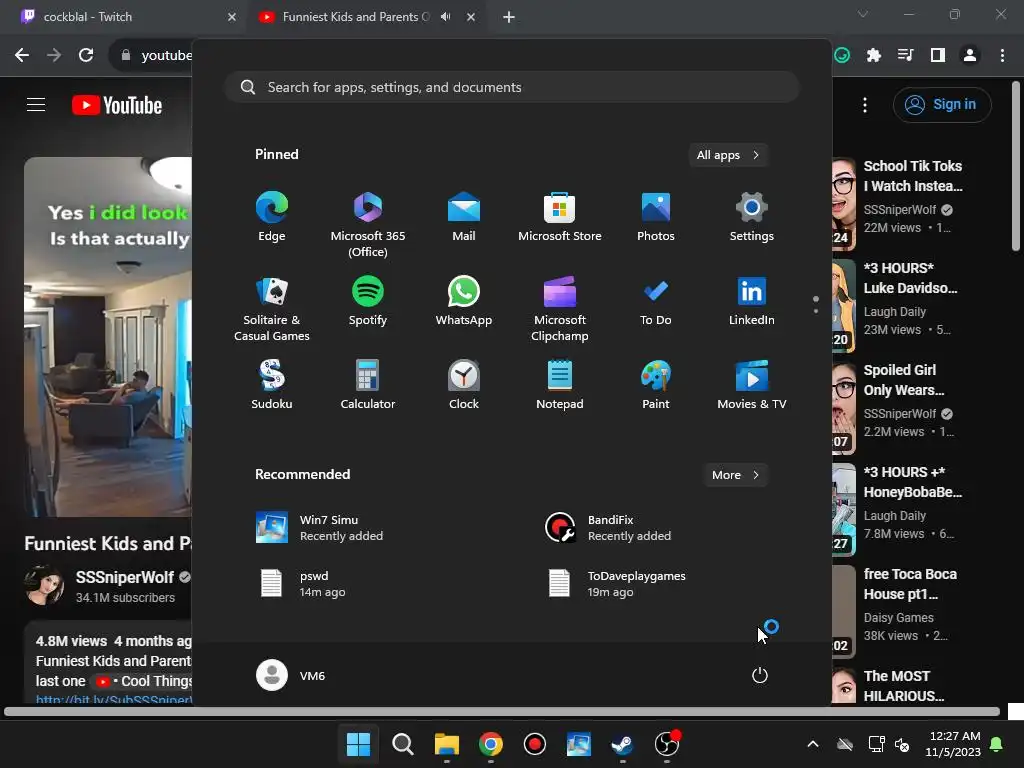
Task: Go to next page of pinned apps
Action: 816,312
